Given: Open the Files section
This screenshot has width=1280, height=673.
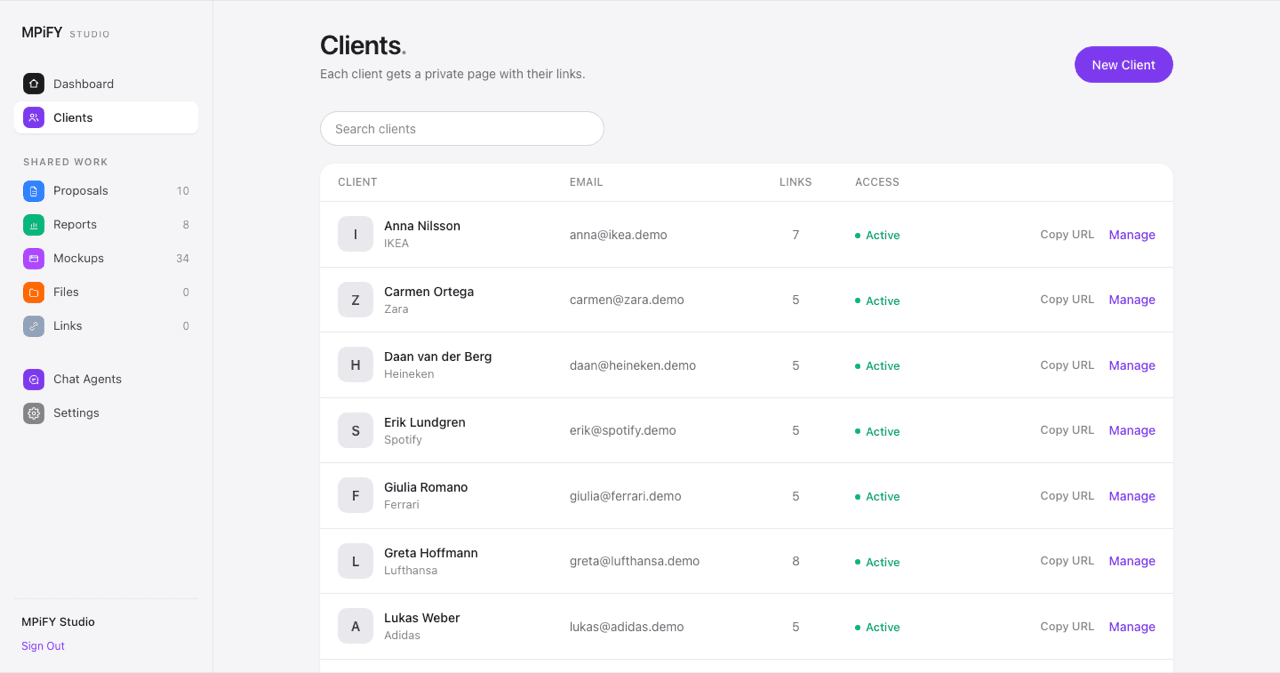Looking at the screenshot, I should 106,293.
